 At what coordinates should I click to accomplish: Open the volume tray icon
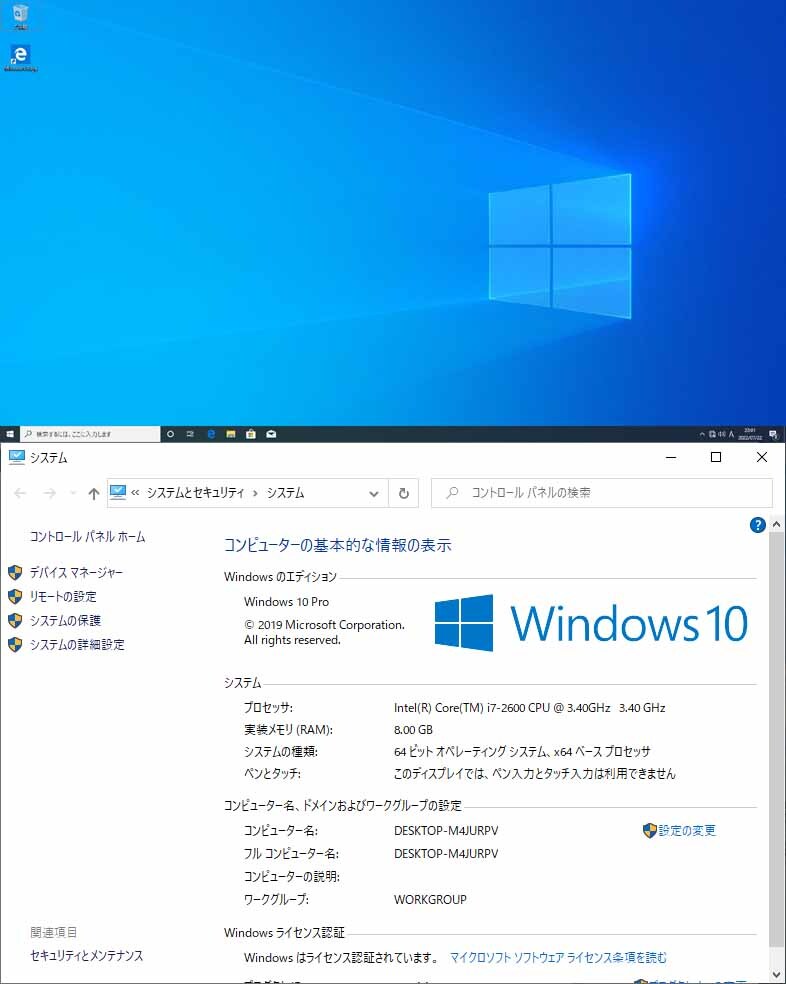tap(722, 434)
